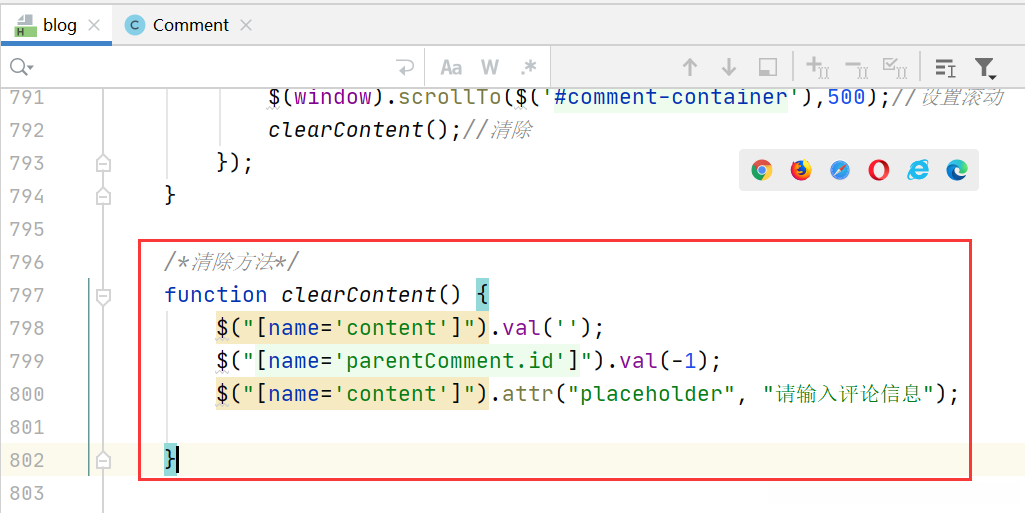Click line number 799 in gutter
This screenshot has height=513, width=1025.
pyautogui.click(x=27, y=361)
